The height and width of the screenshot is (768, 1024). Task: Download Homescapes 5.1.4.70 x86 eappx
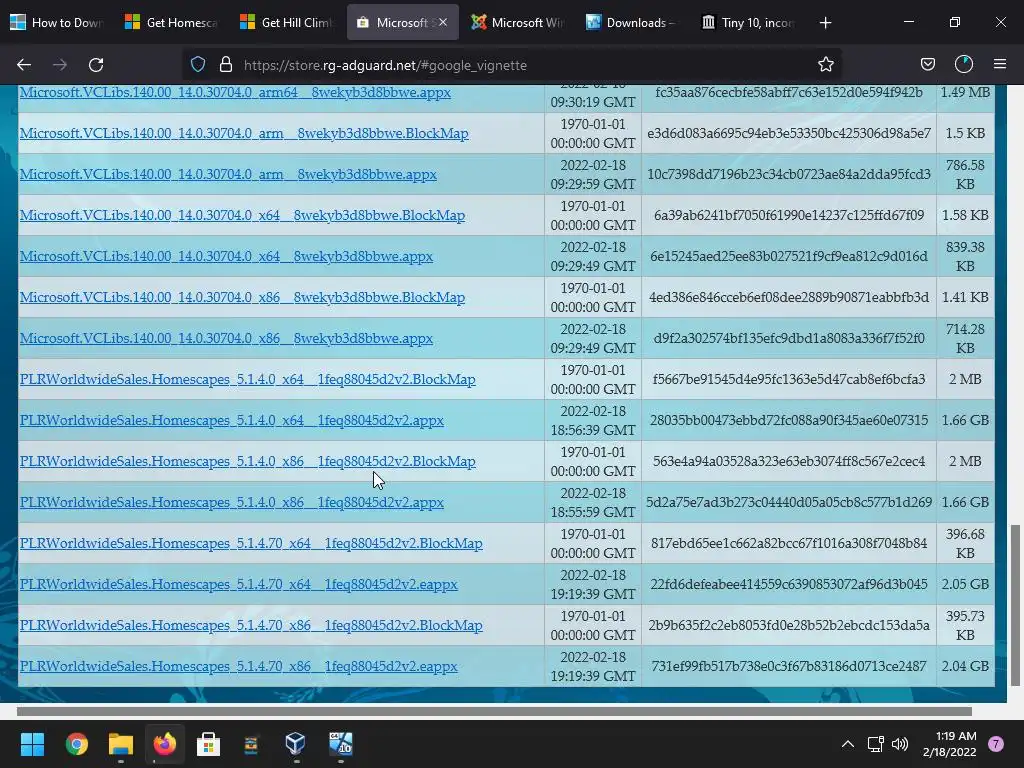point(238,667)
